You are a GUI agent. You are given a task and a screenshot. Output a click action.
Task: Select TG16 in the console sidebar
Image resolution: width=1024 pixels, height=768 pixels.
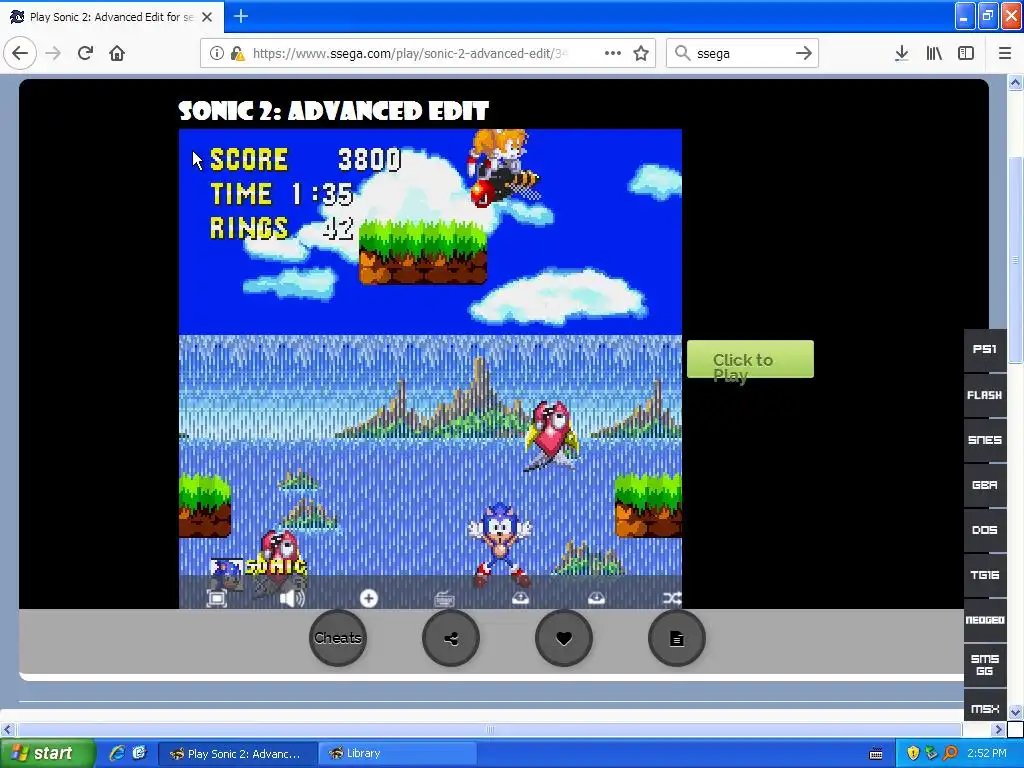pyautogui.click(x=985, y=575)
